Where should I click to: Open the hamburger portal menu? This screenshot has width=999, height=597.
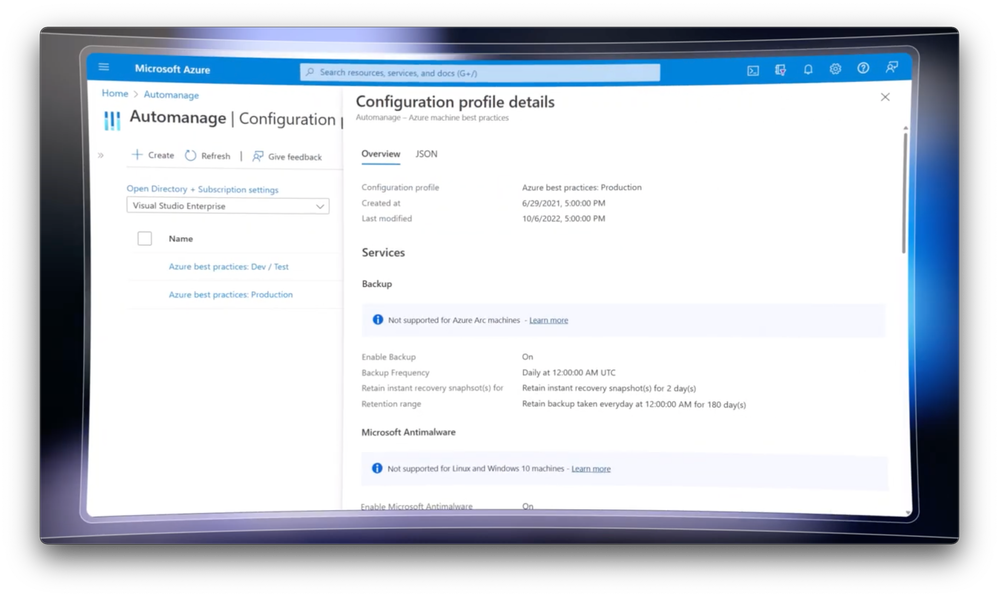pos(104,67)
